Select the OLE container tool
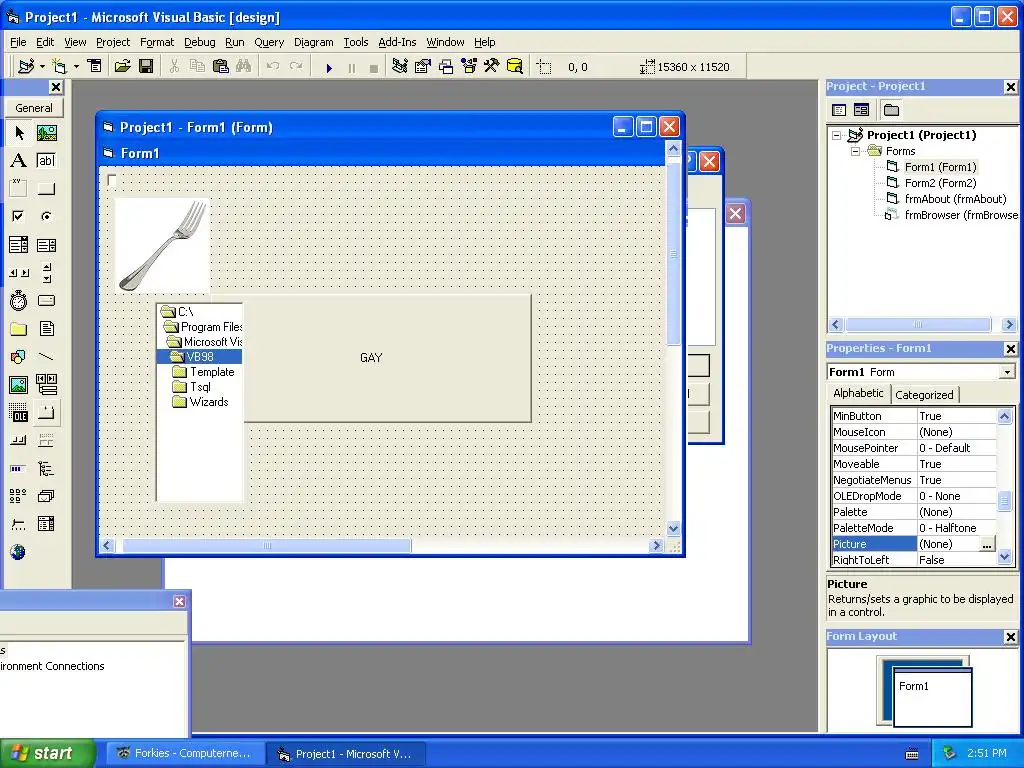This screenshot has width=1024, height=768. [x=19, y=413]
